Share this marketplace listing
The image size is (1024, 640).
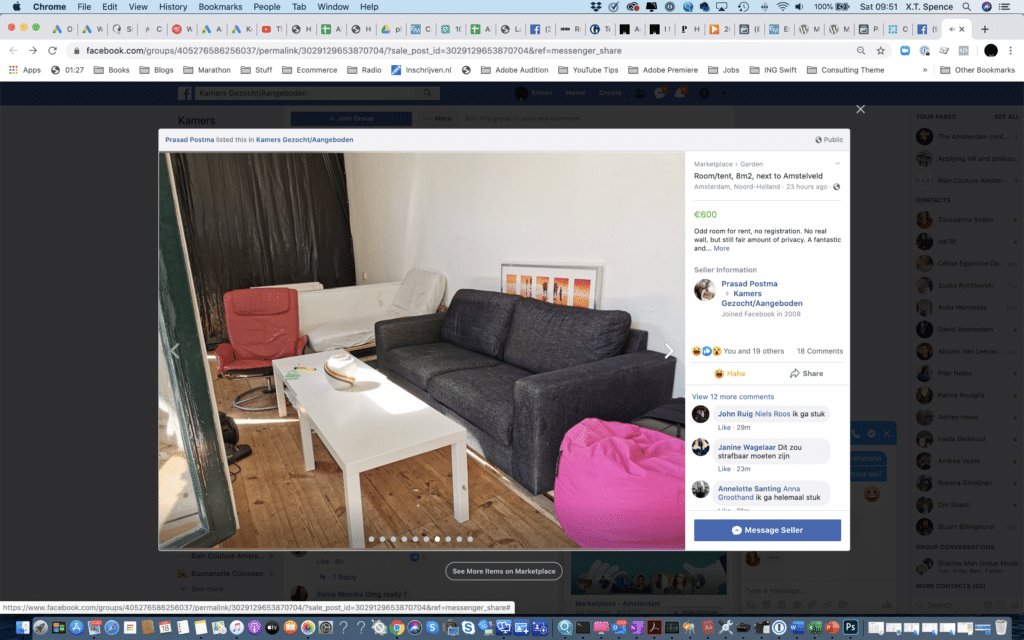click(806, 374)
